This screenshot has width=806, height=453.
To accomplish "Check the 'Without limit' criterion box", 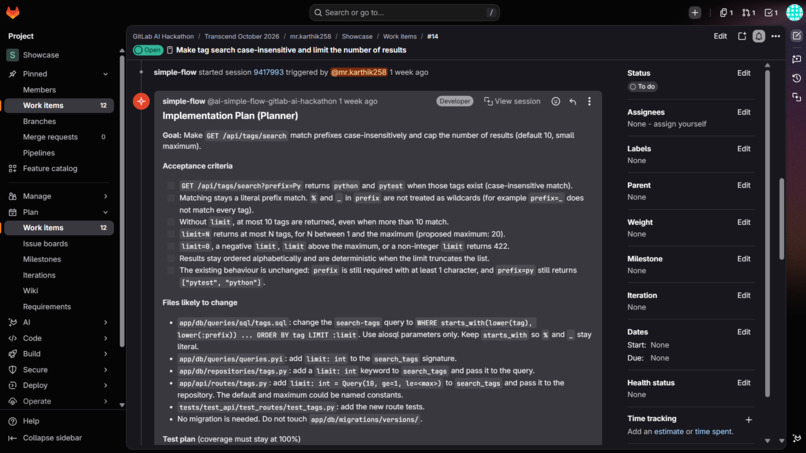I will click(171, 222).
